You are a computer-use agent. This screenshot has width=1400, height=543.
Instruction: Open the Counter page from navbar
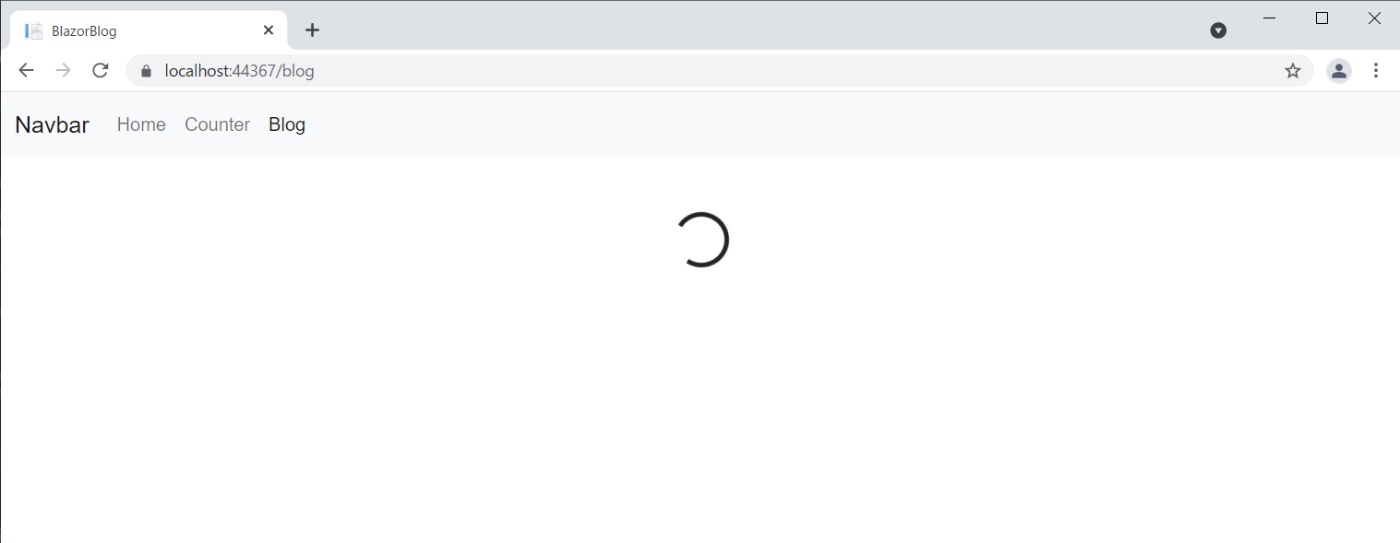pos(217,125)
